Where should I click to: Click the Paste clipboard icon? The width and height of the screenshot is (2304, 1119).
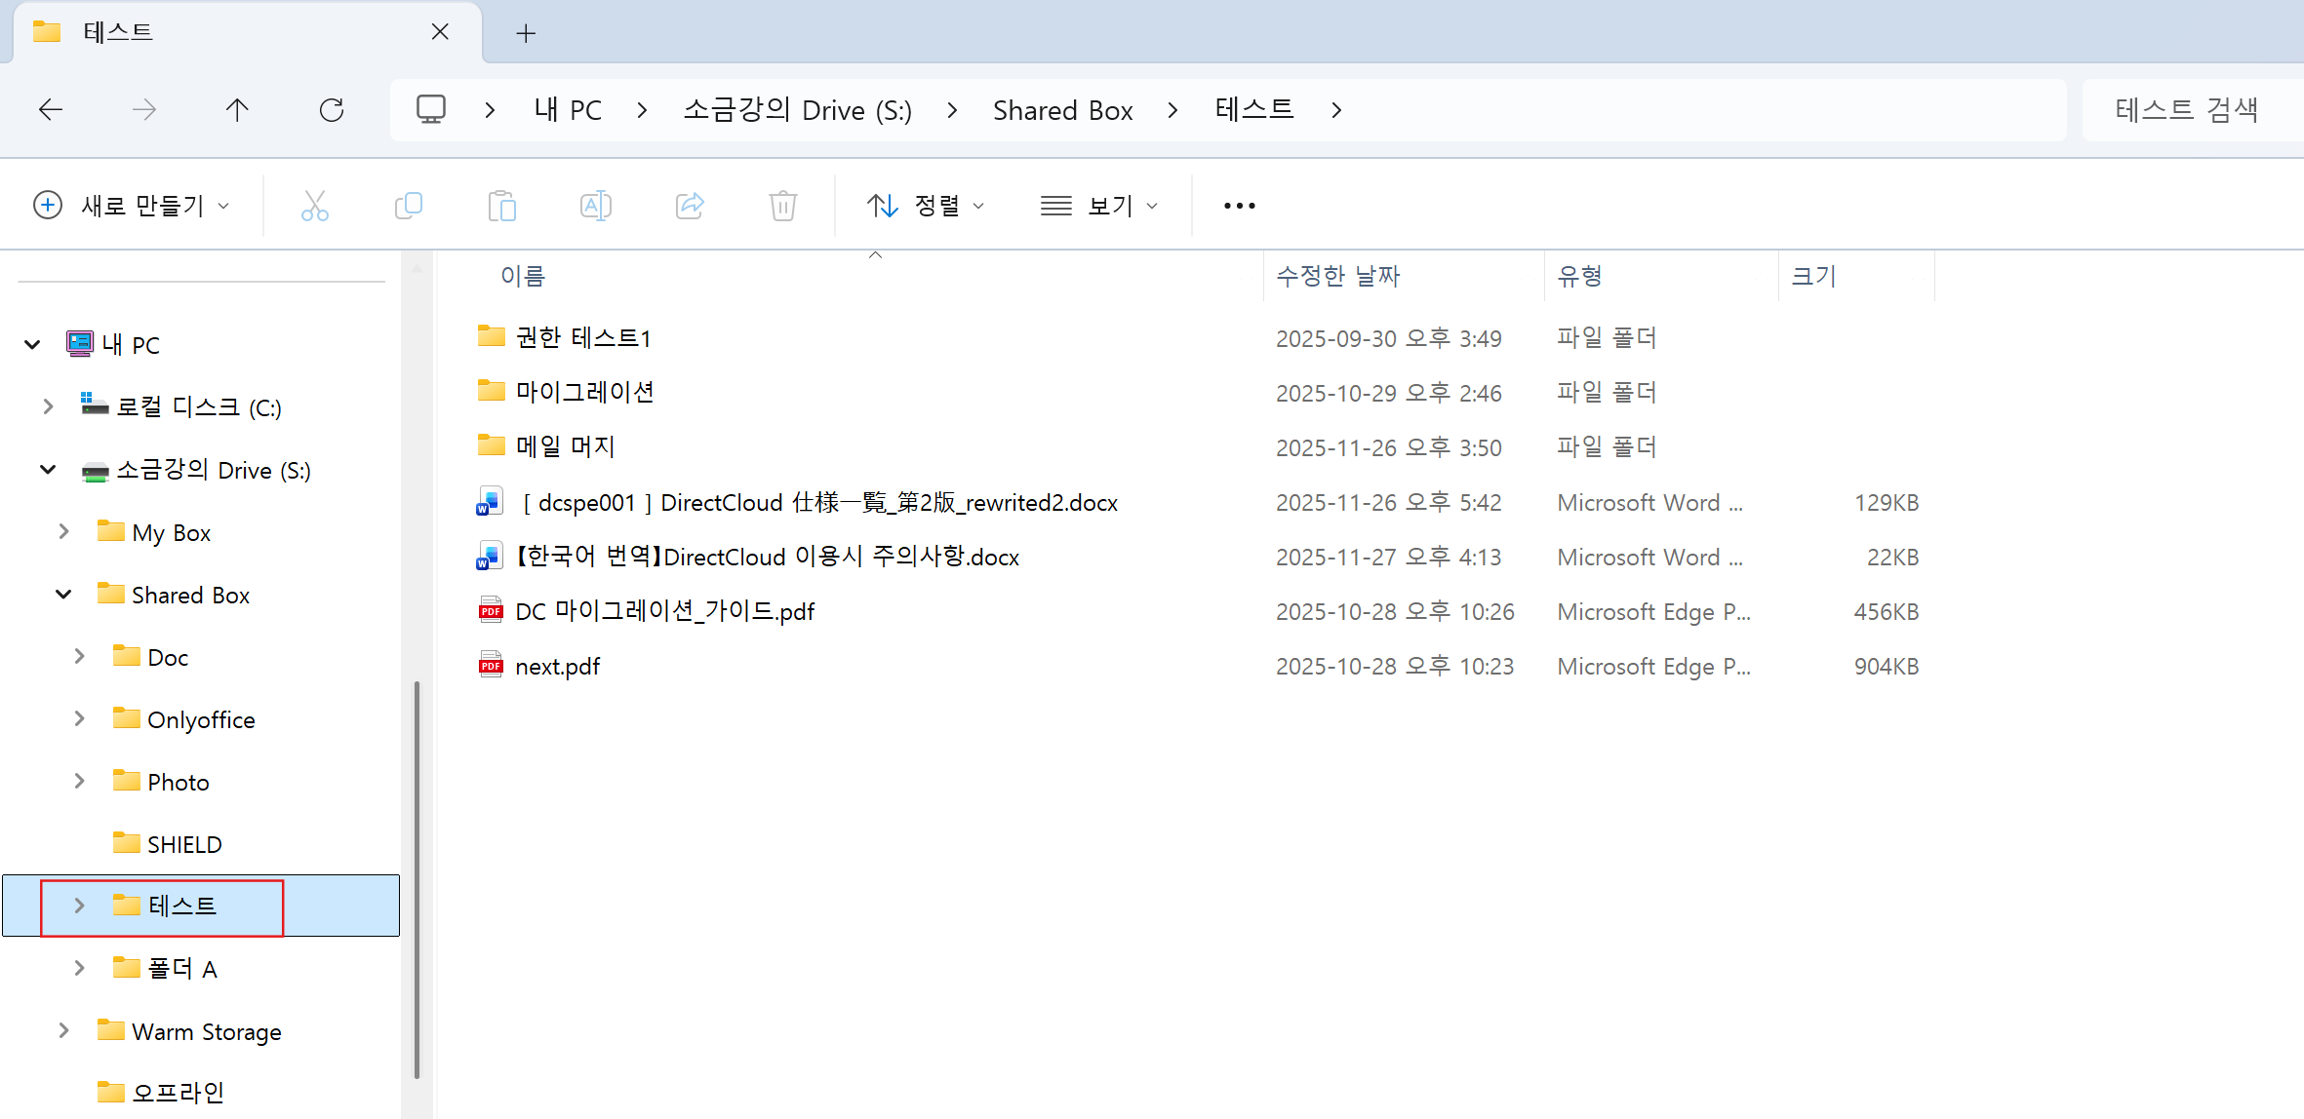point(502,206)
